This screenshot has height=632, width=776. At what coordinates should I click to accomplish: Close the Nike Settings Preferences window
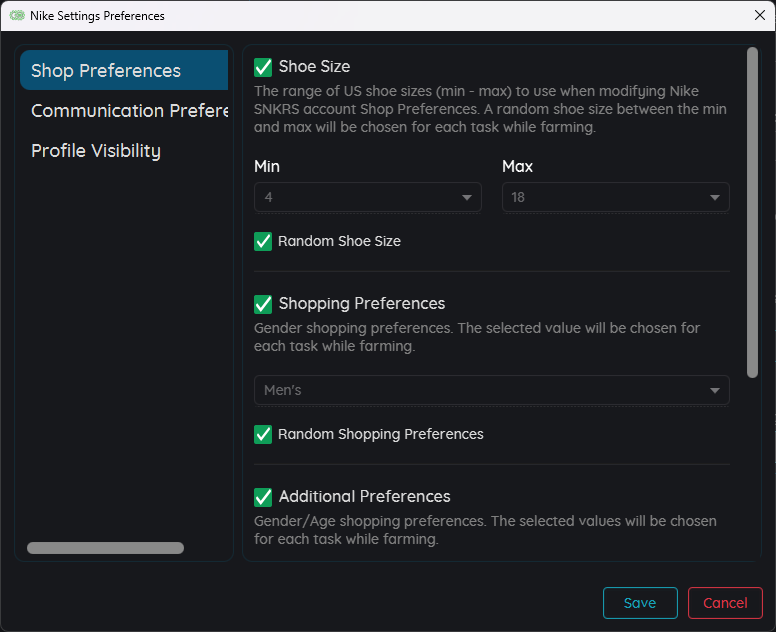tap(759, 16)
